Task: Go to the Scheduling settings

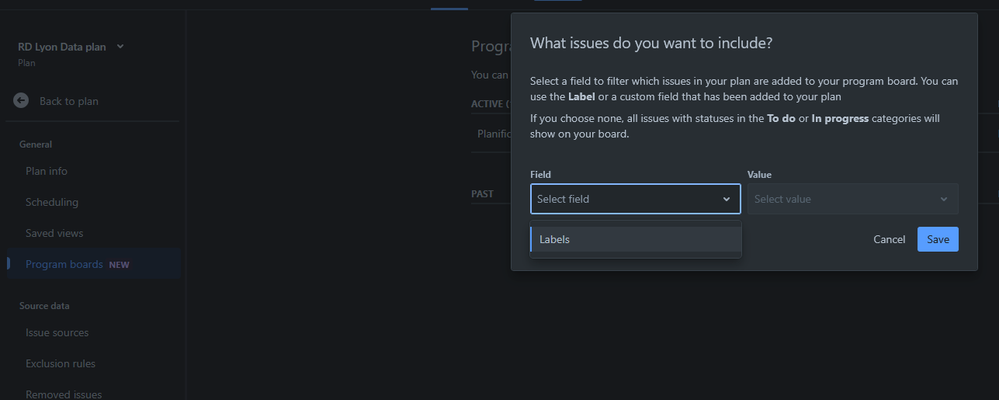Action: click(51, 202)
